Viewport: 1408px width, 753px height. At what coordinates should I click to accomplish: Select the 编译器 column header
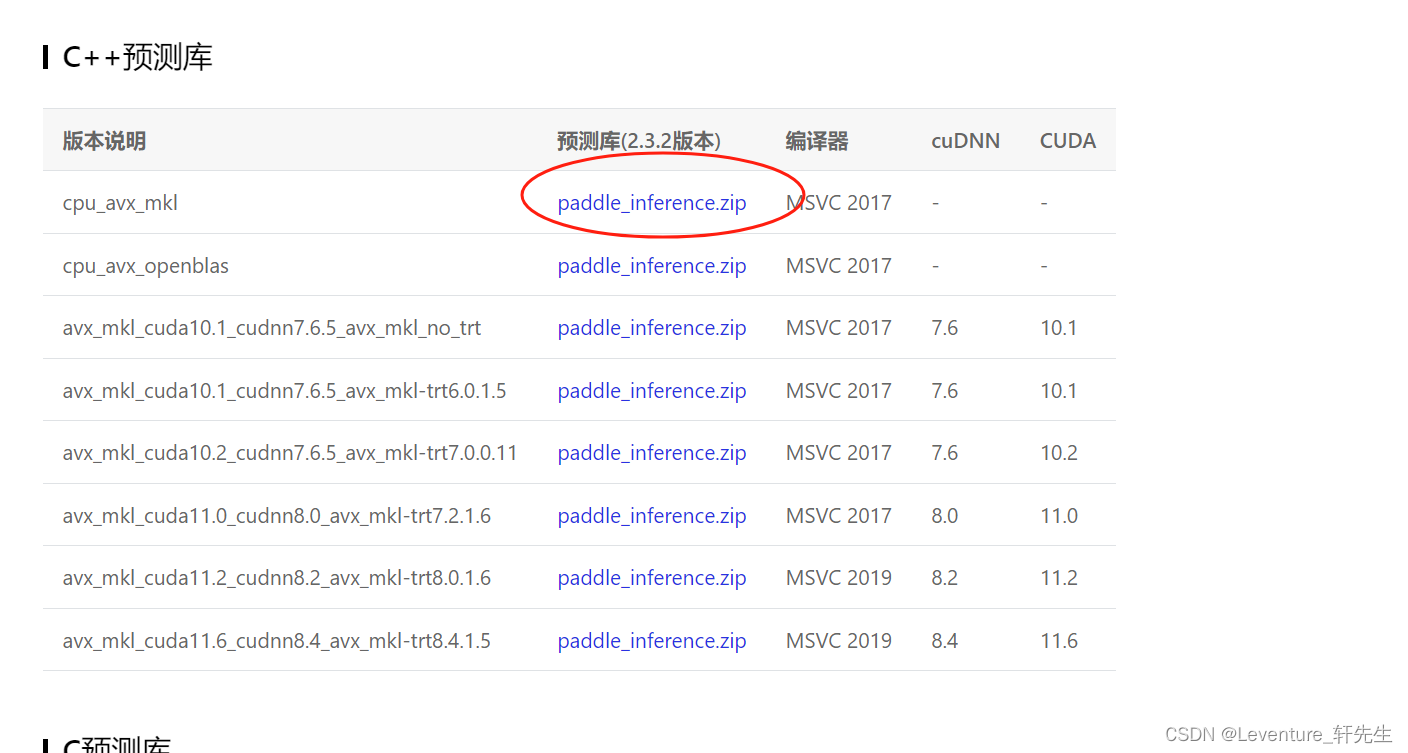817,141
